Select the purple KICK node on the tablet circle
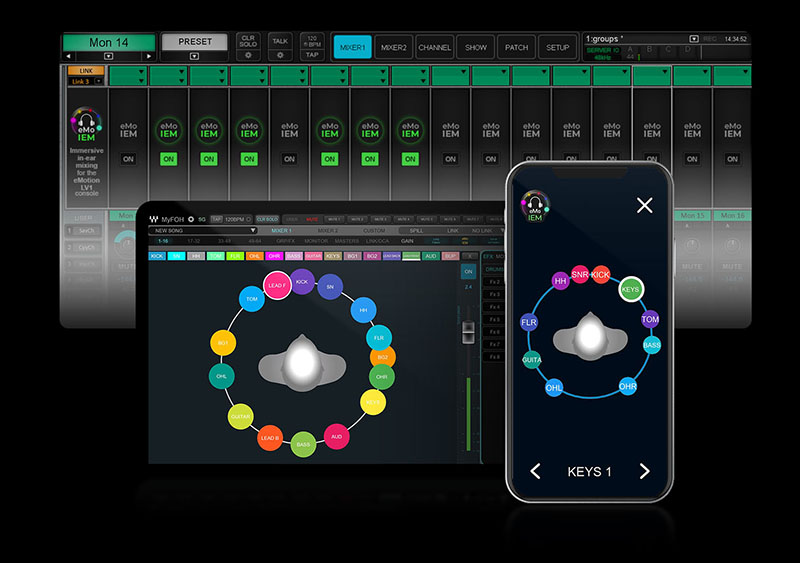800x563 pixels. (302, 282)
